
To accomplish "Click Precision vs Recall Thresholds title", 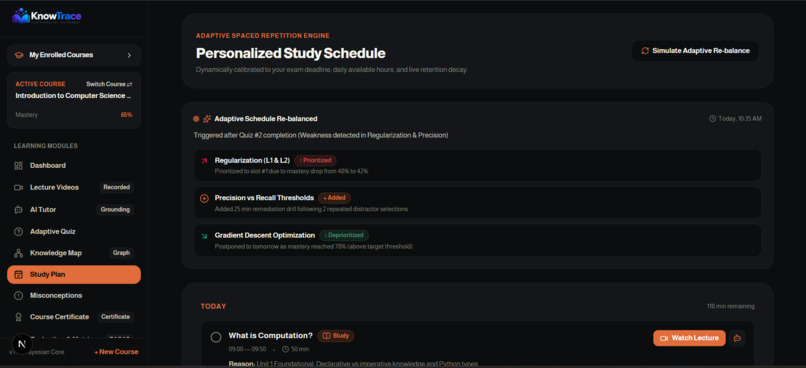I will [264, 198].
